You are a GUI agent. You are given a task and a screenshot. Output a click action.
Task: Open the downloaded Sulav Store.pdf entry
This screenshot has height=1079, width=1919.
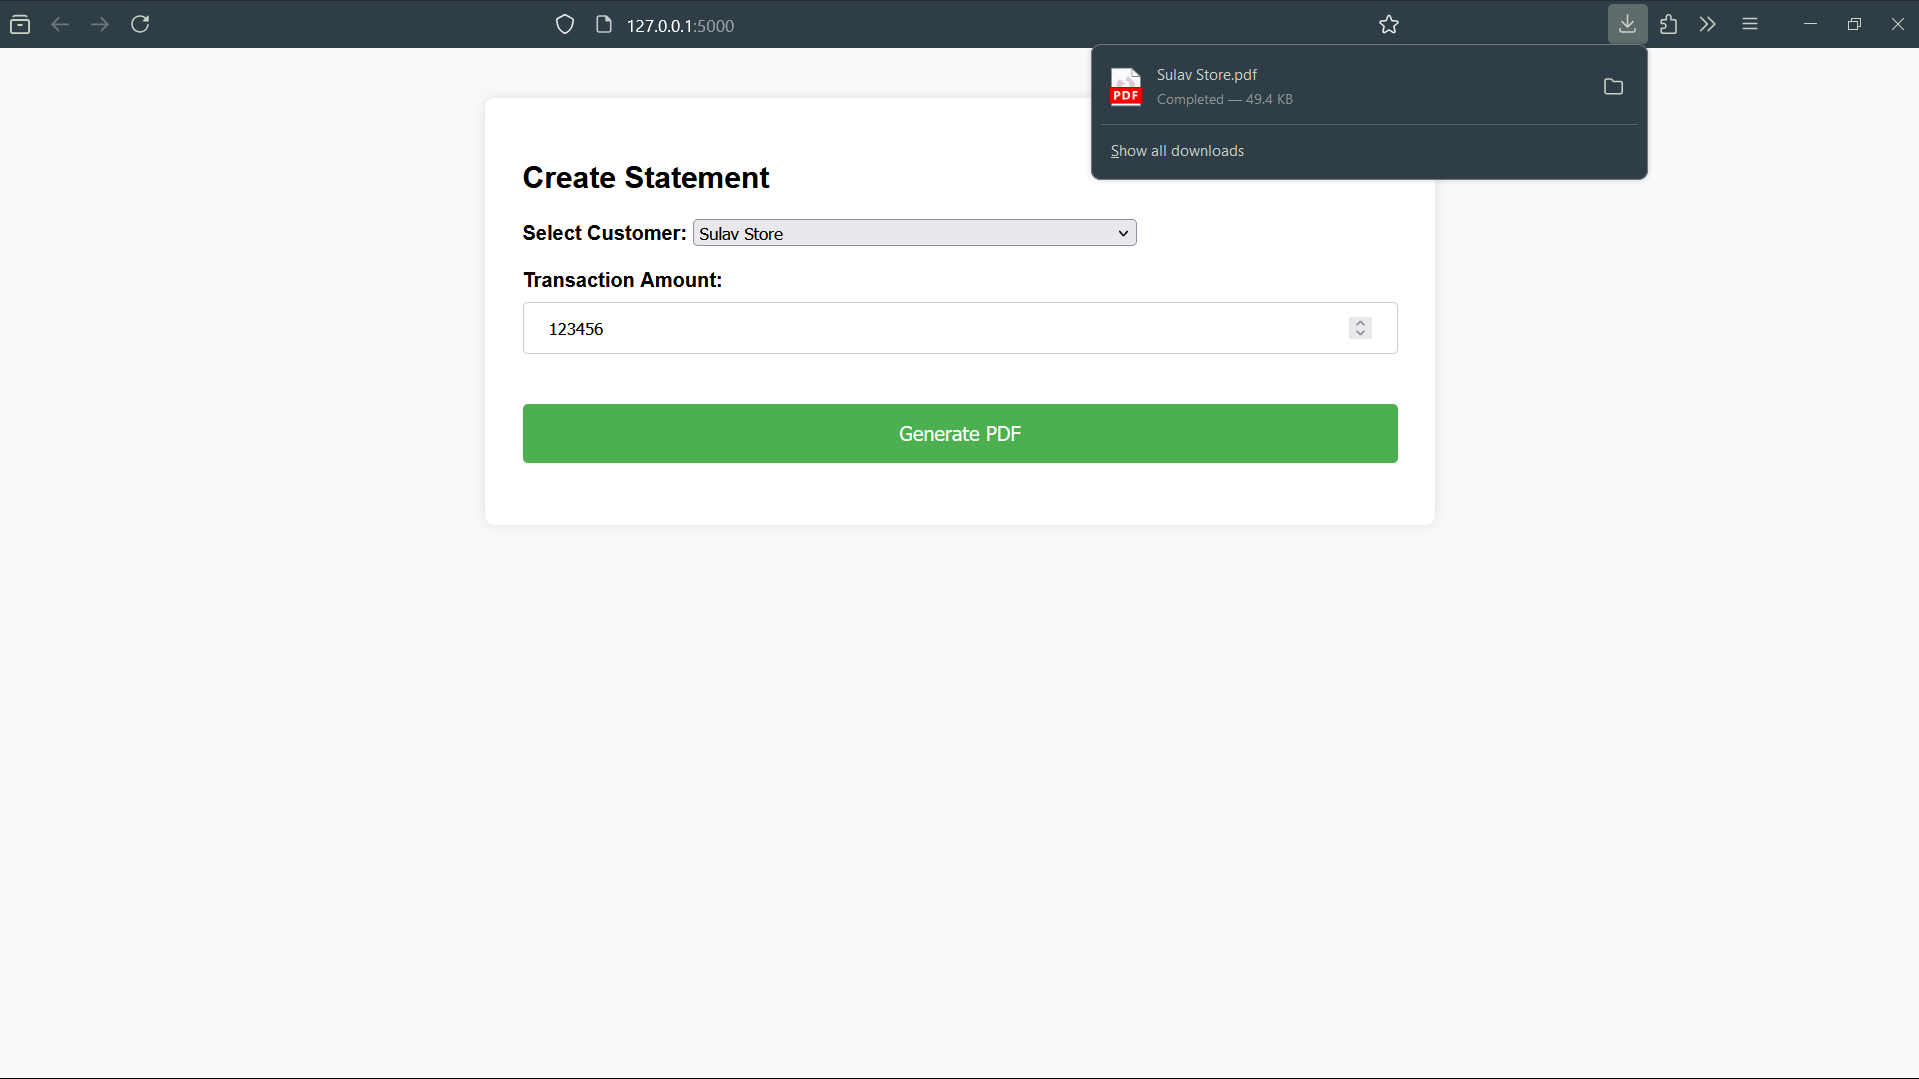[1300, 87]
